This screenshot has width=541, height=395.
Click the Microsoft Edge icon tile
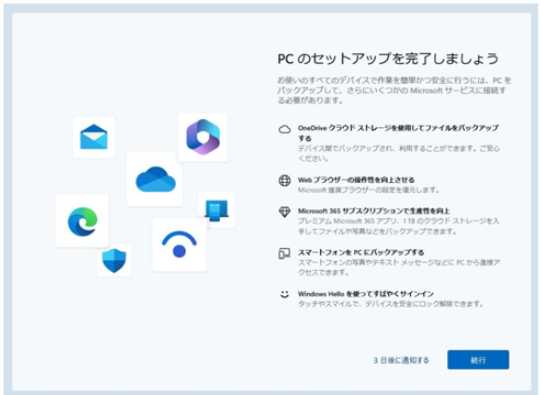(x=82, y=221)
